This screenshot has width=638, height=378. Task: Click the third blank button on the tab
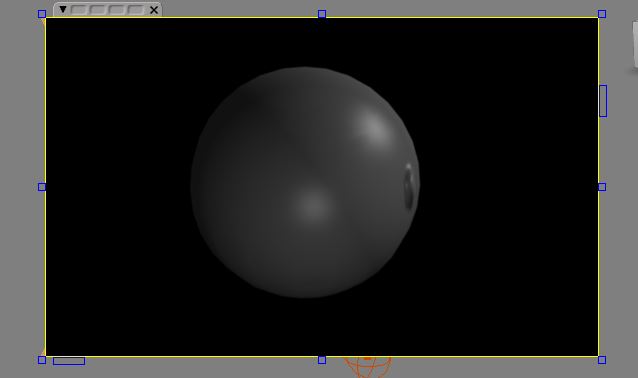pyautogui.click(x=117, y=10)
